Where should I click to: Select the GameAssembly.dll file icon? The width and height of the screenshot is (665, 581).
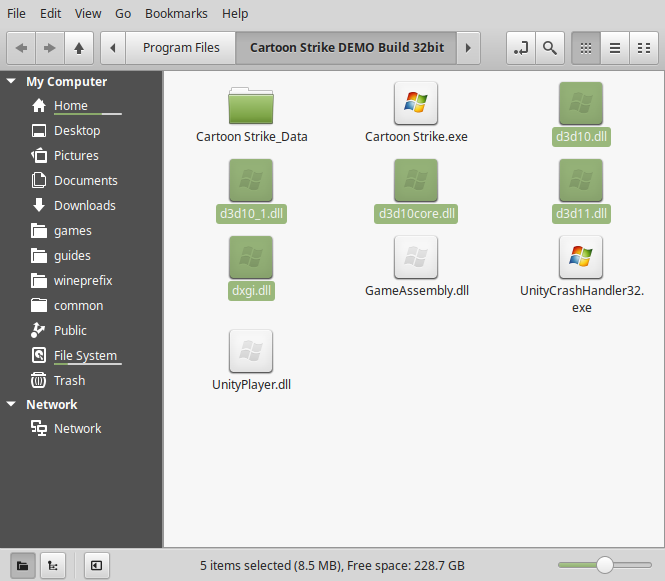416,257
